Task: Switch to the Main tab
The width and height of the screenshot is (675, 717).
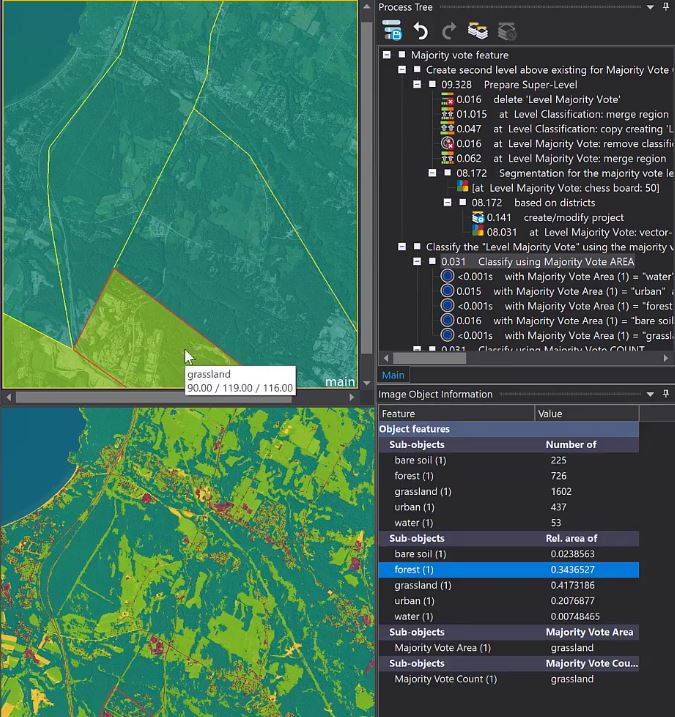Action: pyautogui.click(x=393, y=375)
